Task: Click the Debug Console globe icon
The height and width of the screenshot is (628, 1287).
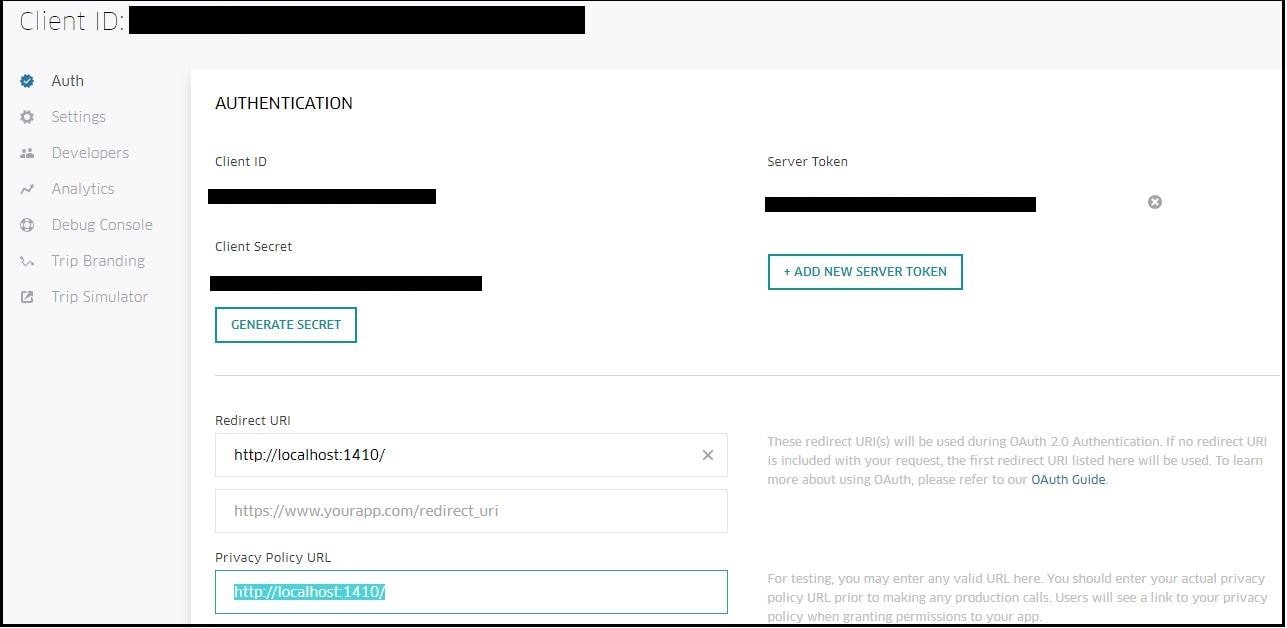Action: 28,225
